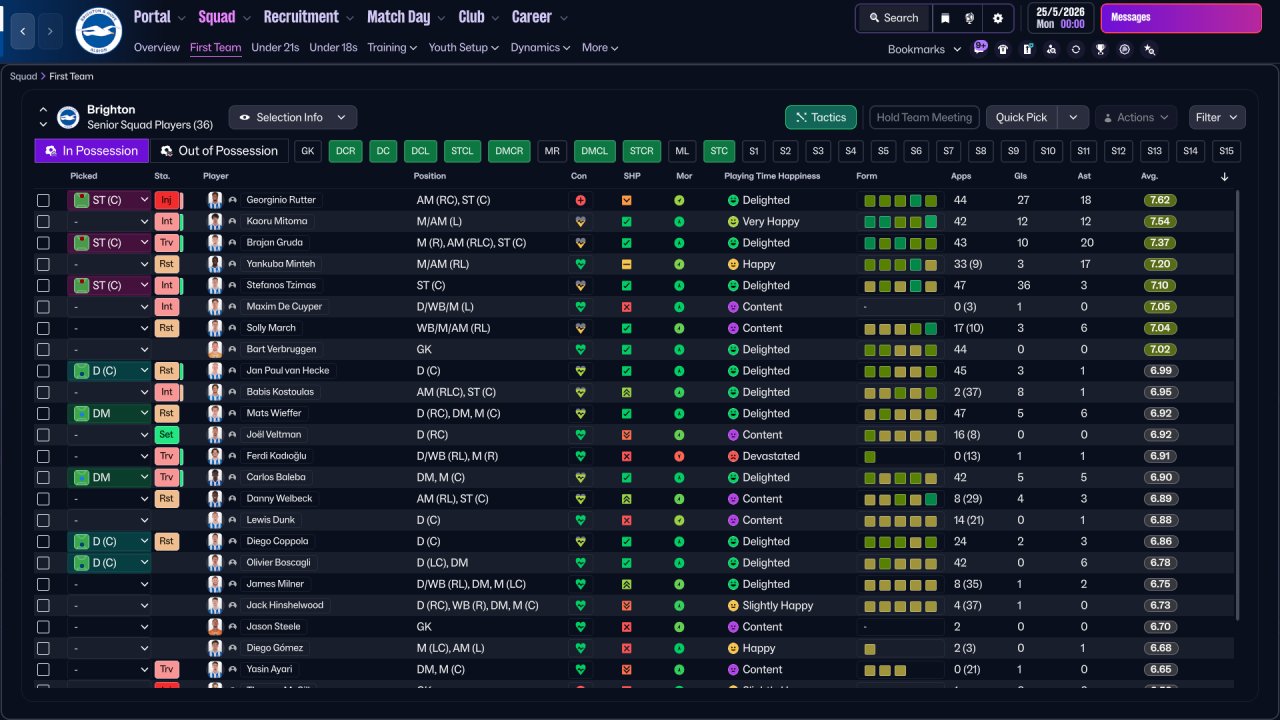Open the star search bookmark icon
This screenshot has width=1280, height=720.
pos(1149,49)
